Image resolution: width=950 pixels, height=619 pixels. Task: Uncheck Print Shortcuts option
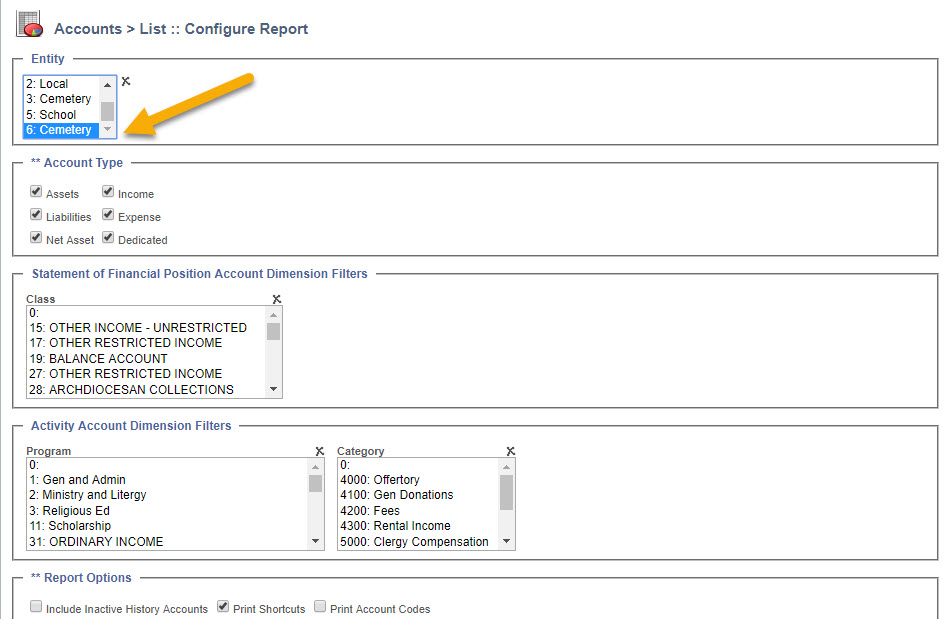coord(223,606)
